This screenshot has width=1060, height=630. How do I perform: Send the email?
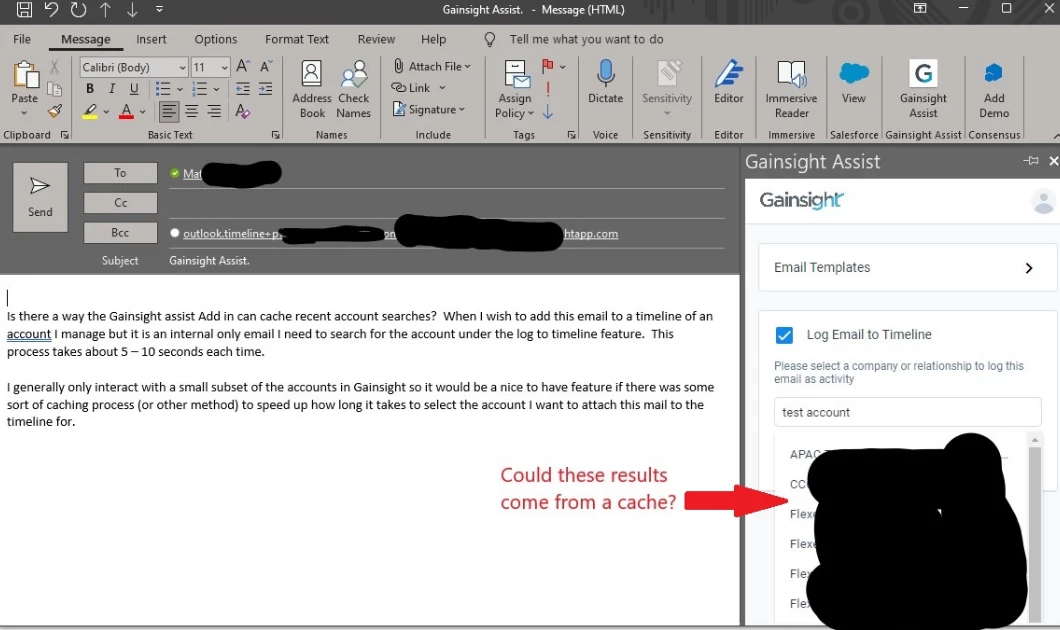(40, 197)
